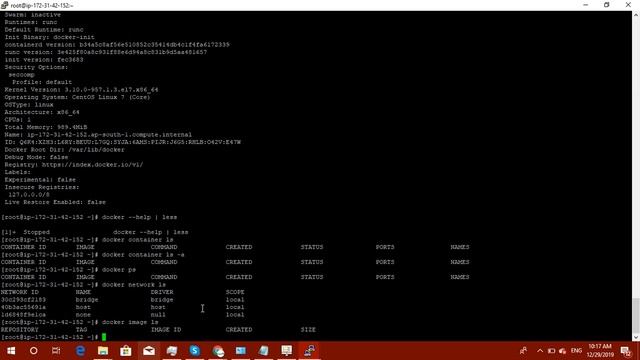Click network ID "40b3ac55491a"
640x360 pixels.
click(x=23, y=307)
